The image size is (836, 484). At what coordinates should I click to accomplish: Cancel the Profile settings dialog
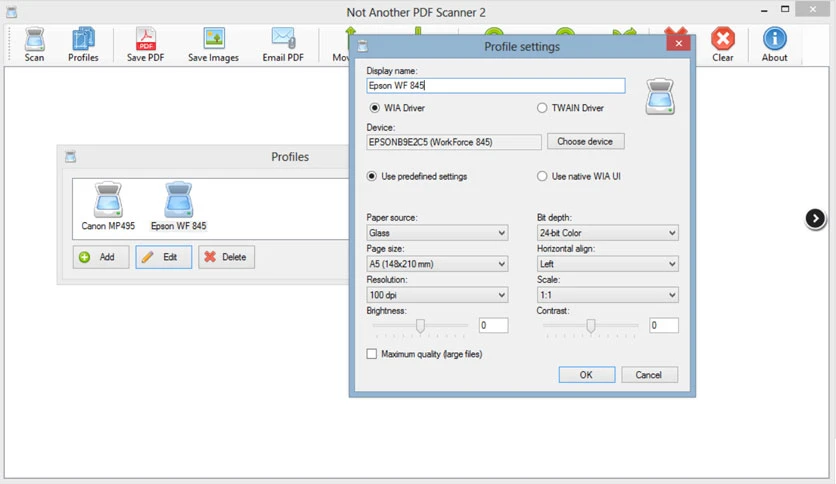coord(649,375)
